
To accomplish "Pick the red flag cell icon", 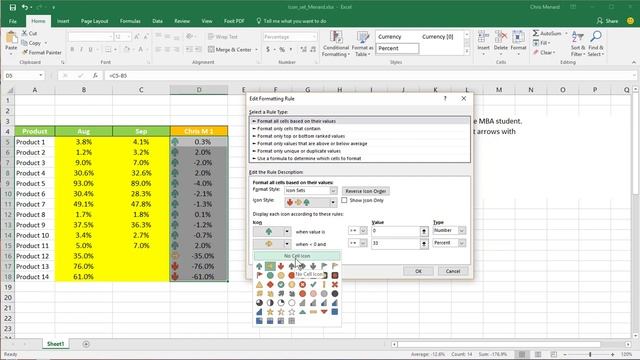I will pos(259,276).
